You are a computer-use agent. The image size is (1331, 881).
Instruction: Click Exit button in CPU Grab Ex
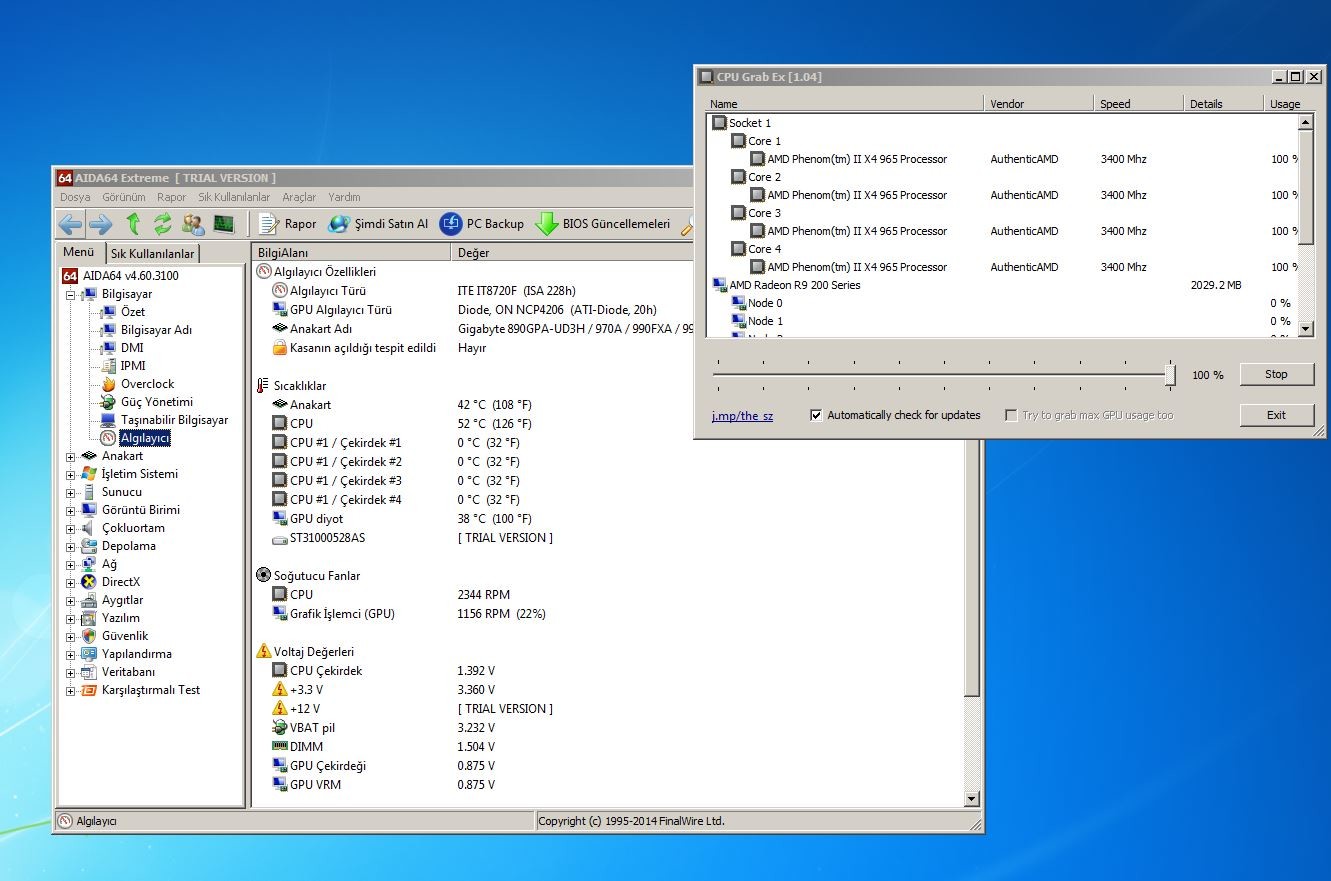(x=1276, y=415)
